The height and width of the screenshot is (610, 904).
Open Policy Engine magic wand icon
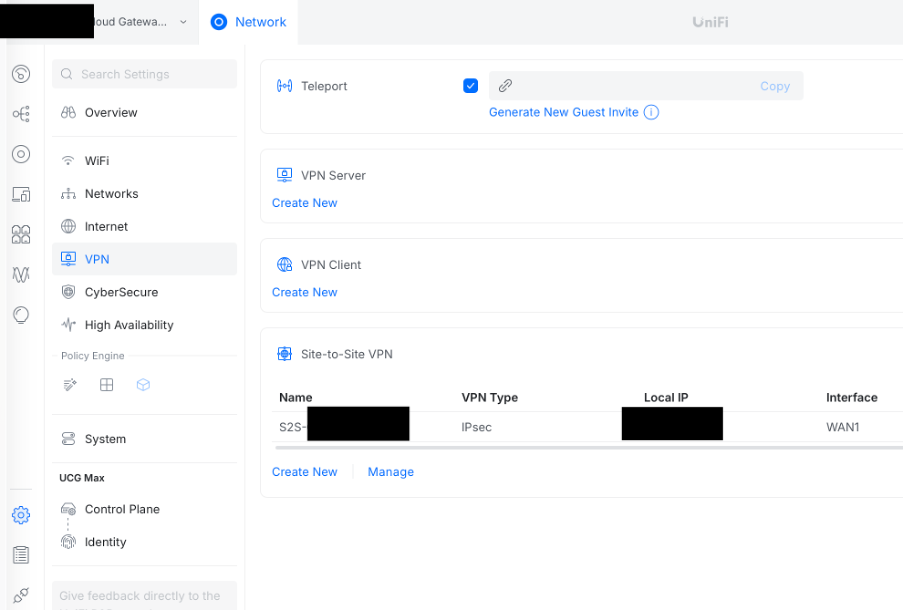(x=70, y=385)
